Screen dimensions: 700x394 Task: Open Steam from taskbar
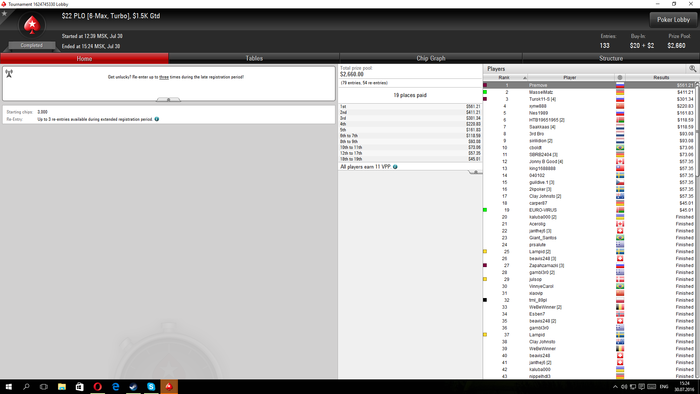pyautogui.click(x=133, y=386)
